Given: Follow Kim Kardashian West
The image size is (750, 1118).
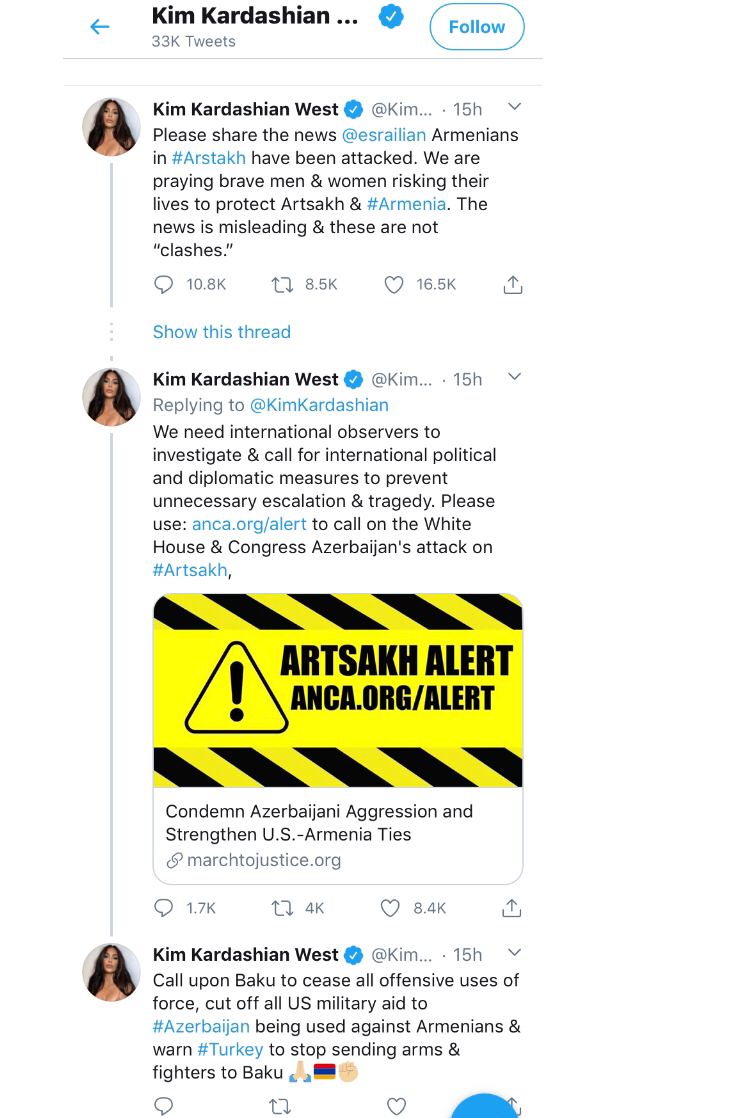Looking at the screenshot, I should point(476,27).
